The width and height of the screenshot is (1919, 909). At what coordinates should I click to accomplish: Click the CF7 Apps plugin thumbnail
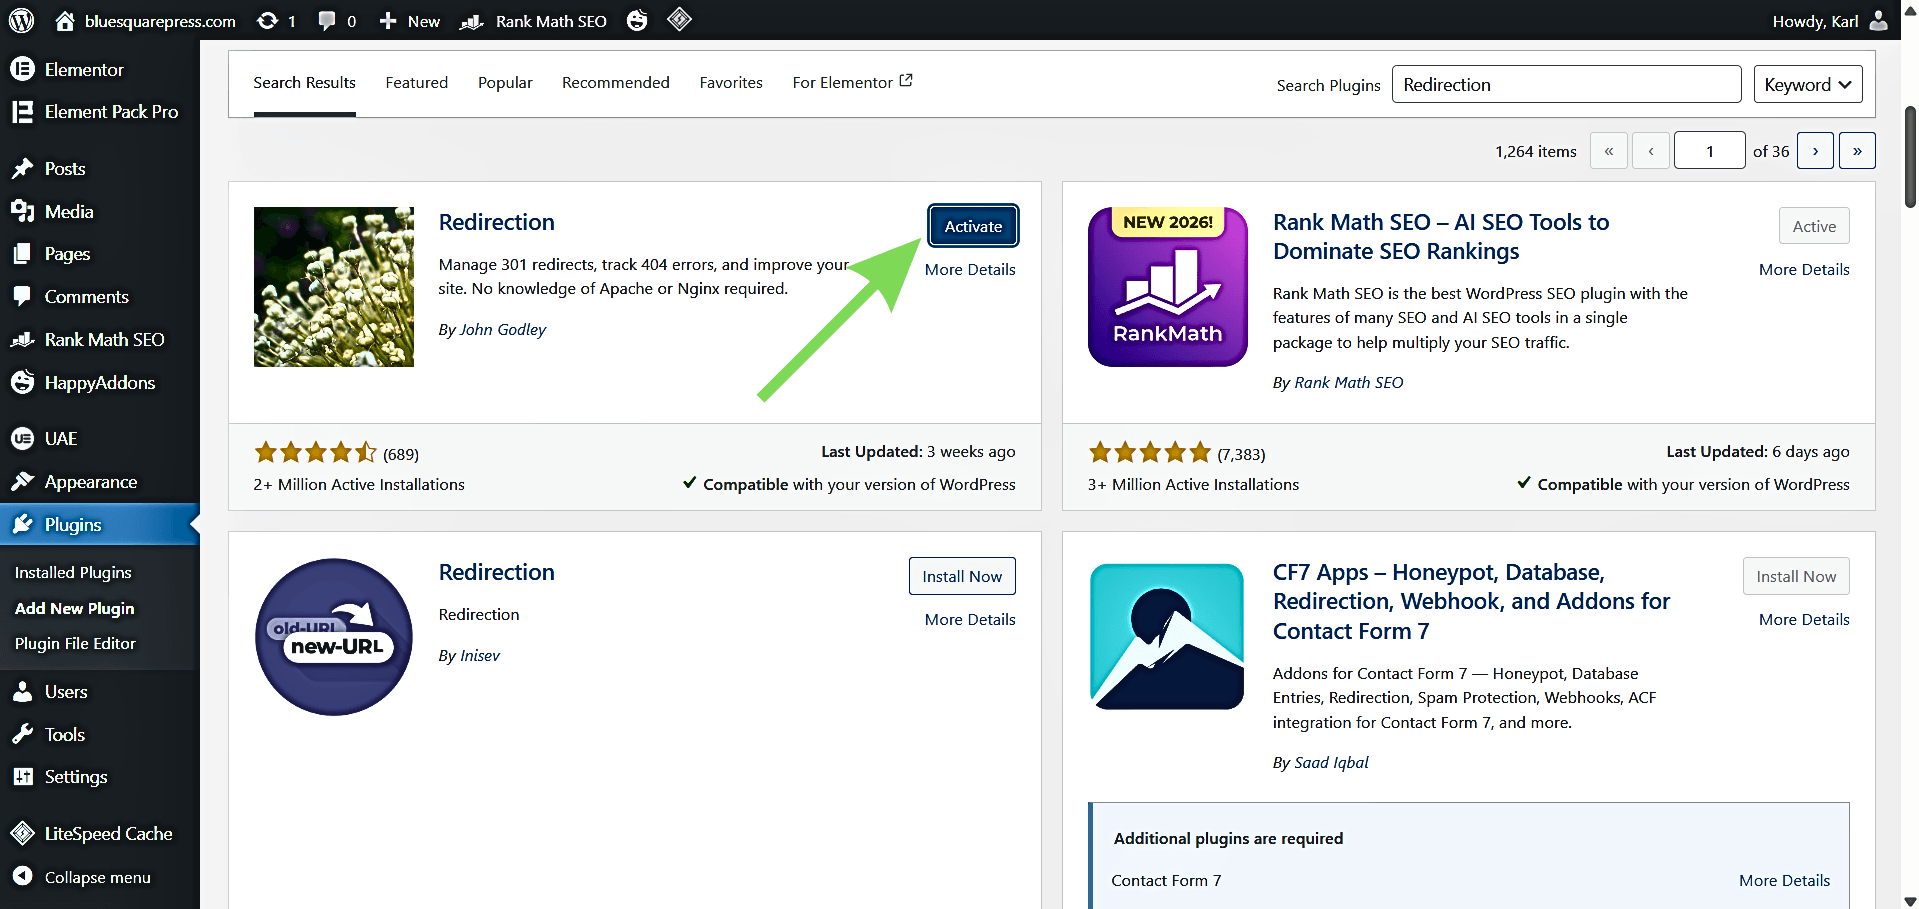1167,637
